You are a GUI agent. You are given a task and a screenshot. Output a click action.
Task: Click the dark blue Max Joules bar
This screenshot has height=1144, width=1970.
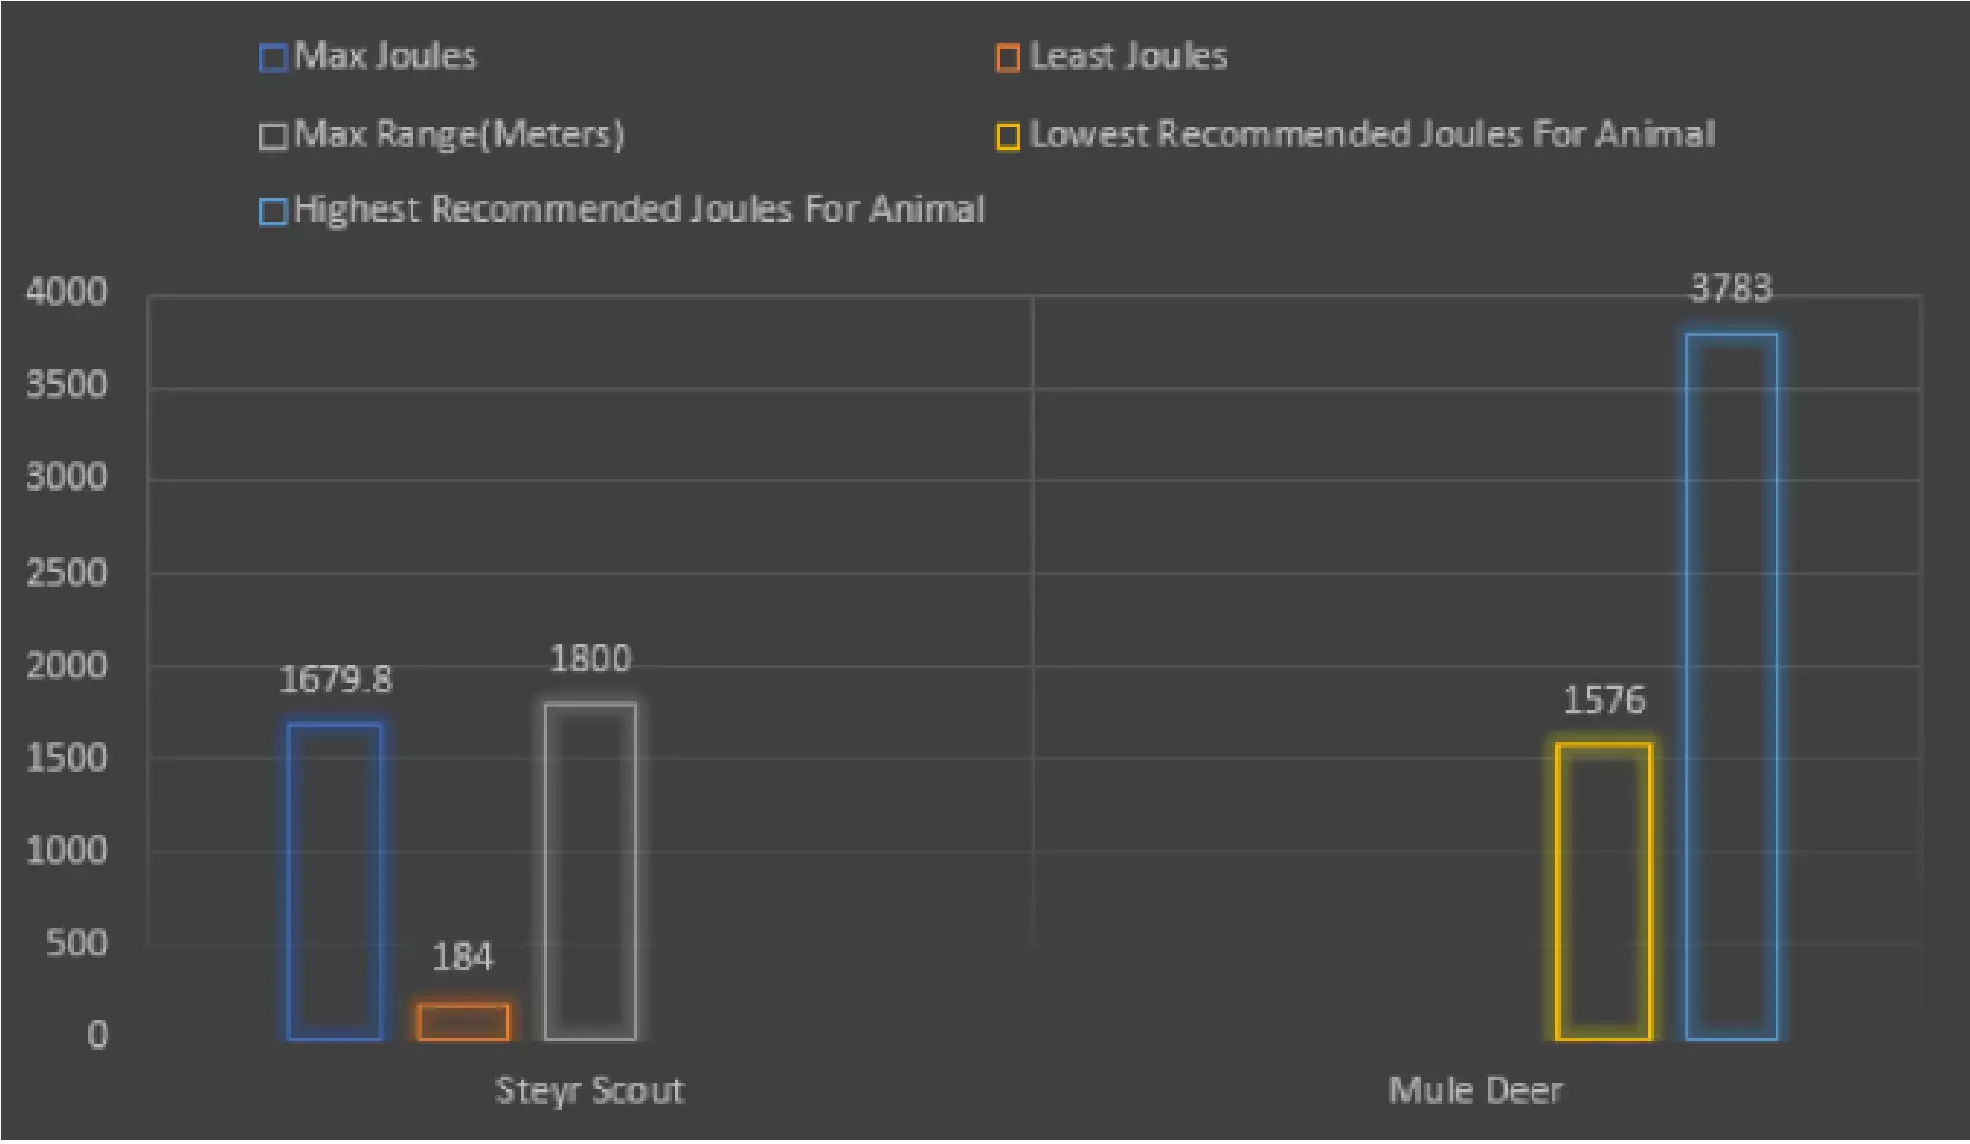[335, 882]
